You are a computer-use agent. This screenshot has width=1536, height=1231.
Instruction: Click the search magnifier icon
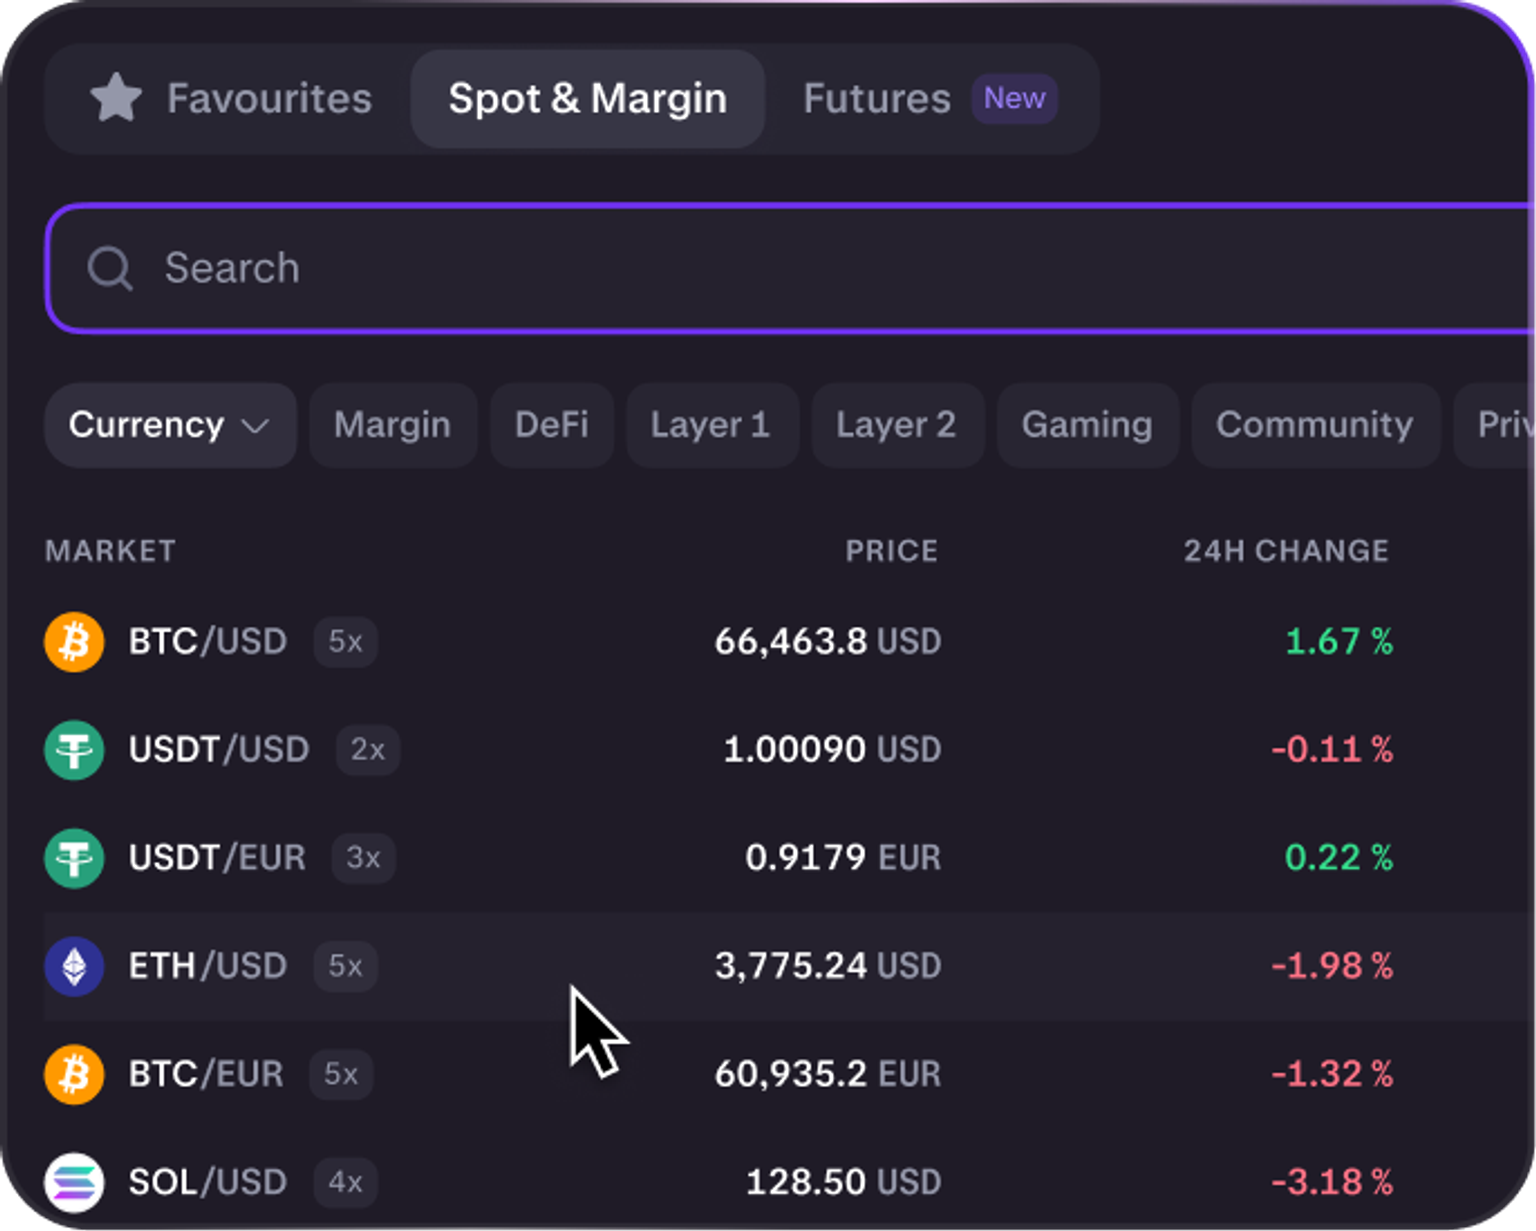pyautogui.click(x=110, y=268)
